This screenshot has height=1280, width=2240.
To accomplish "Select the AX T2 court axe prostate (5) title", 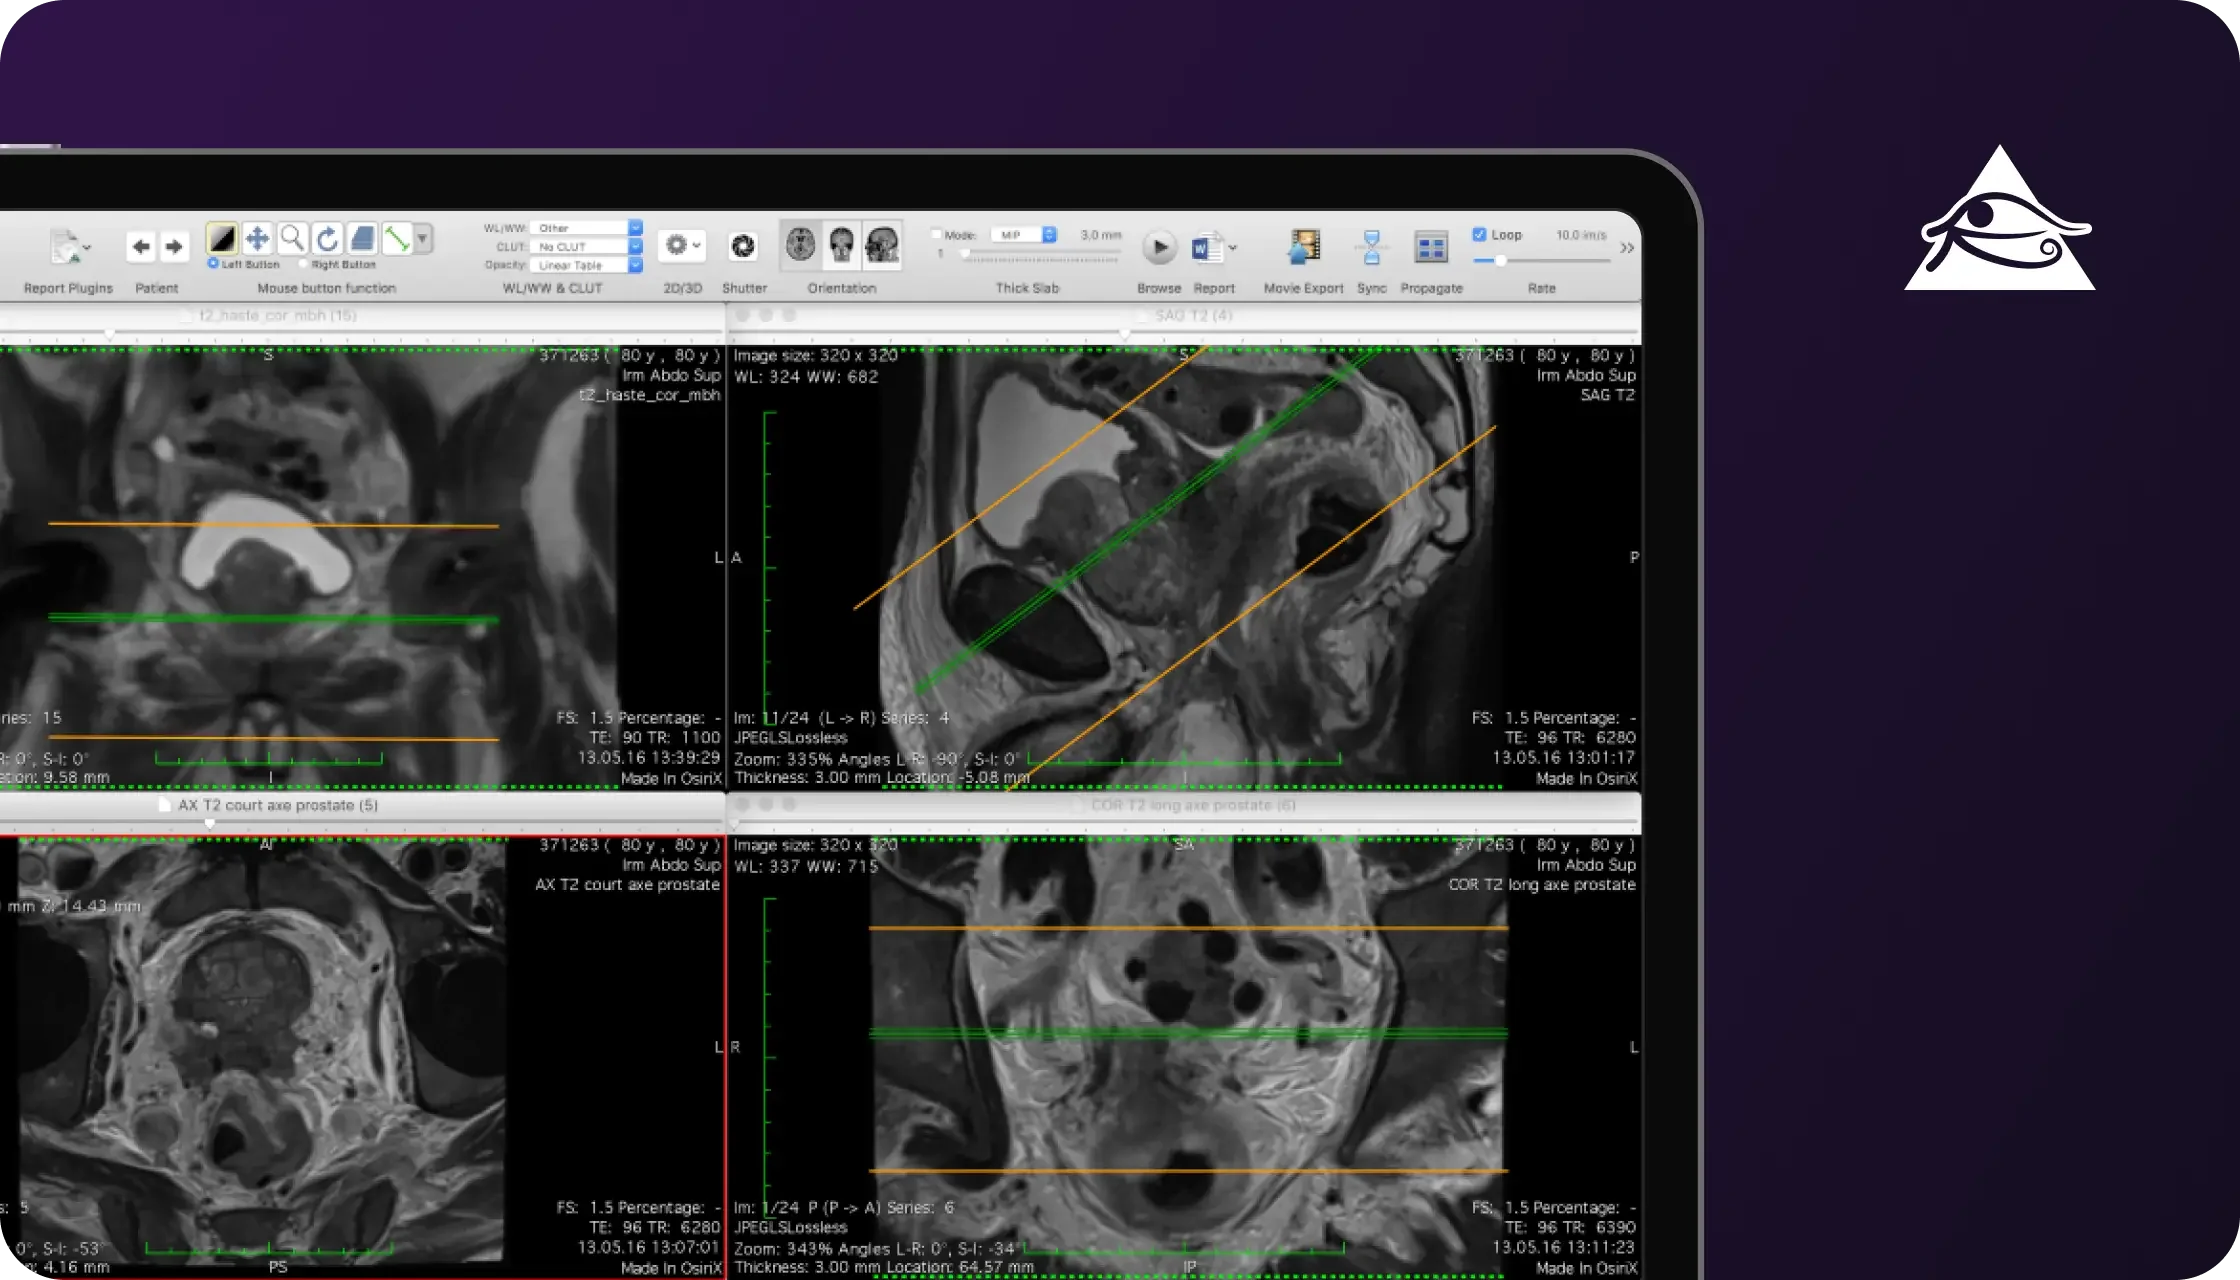I will point(278,805).
